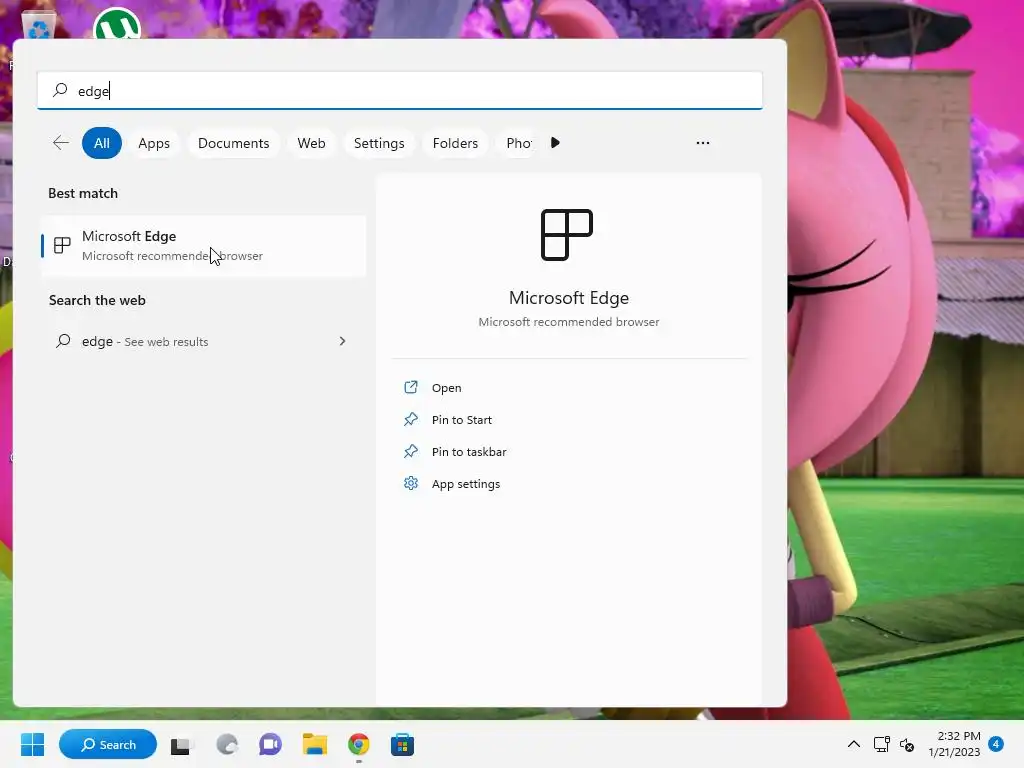Expand web results chevron for edge

pyautogui.click(x=342, y=341)
